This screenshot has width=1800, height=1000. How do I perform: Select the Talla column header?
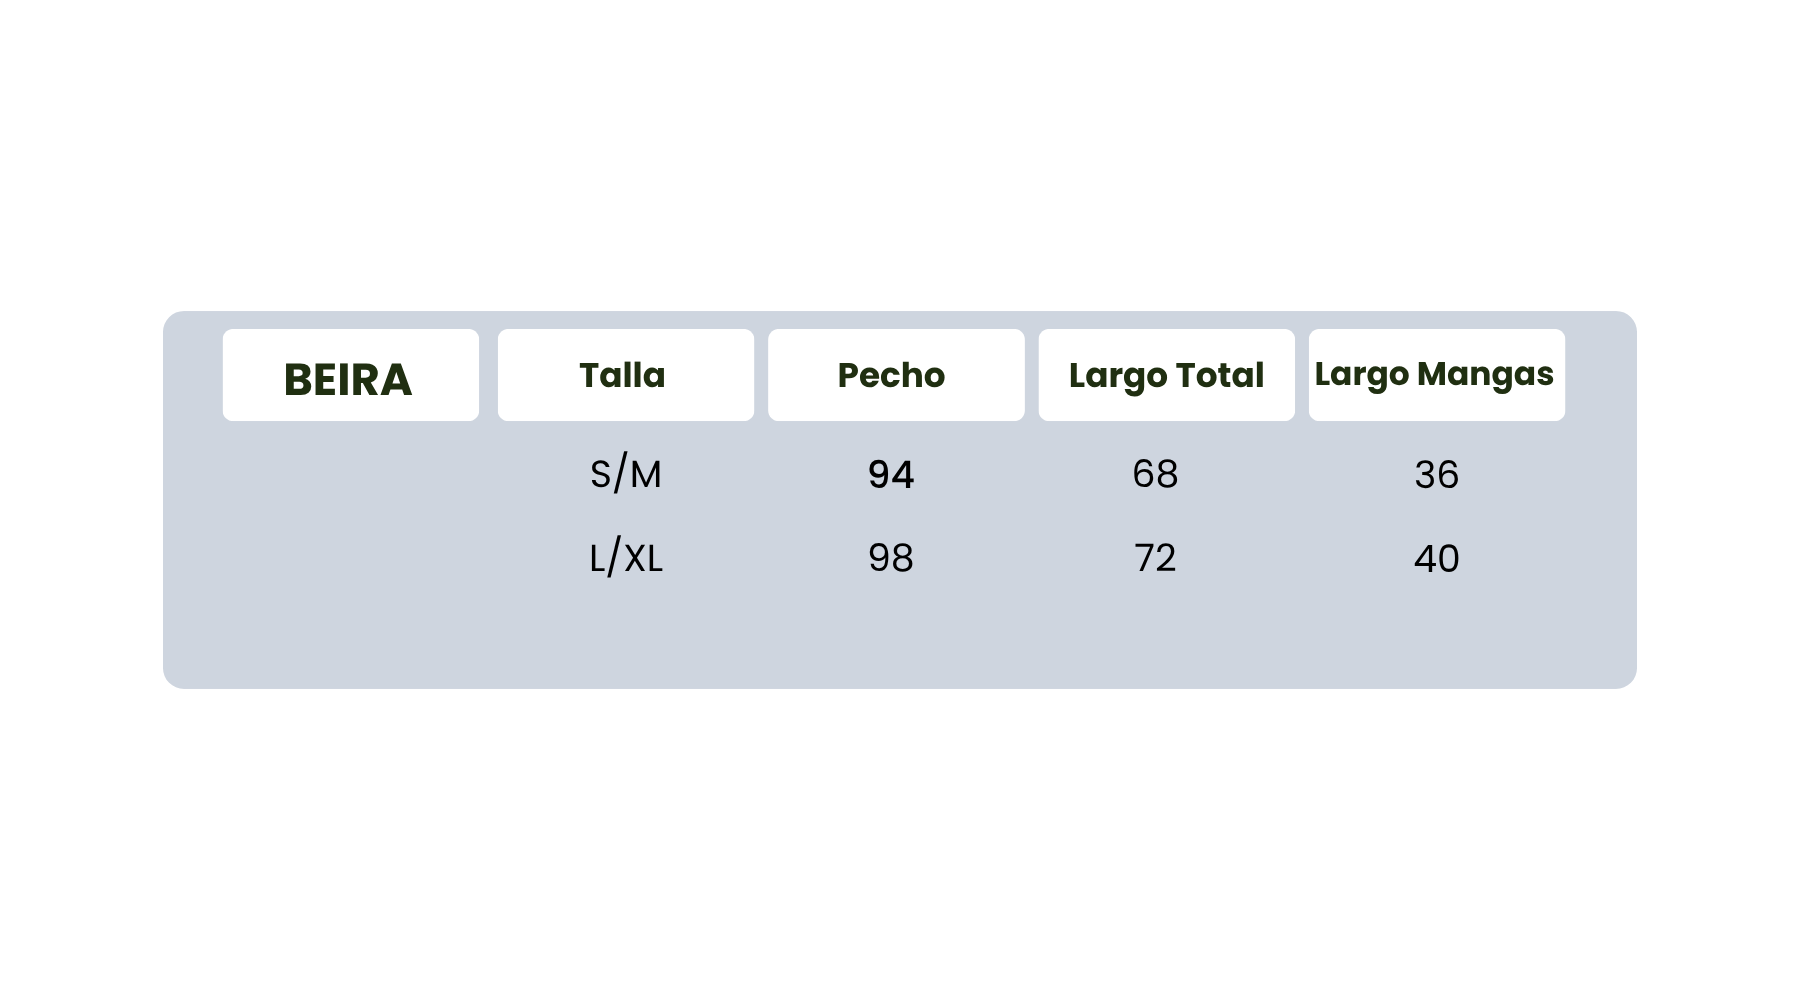624,376
